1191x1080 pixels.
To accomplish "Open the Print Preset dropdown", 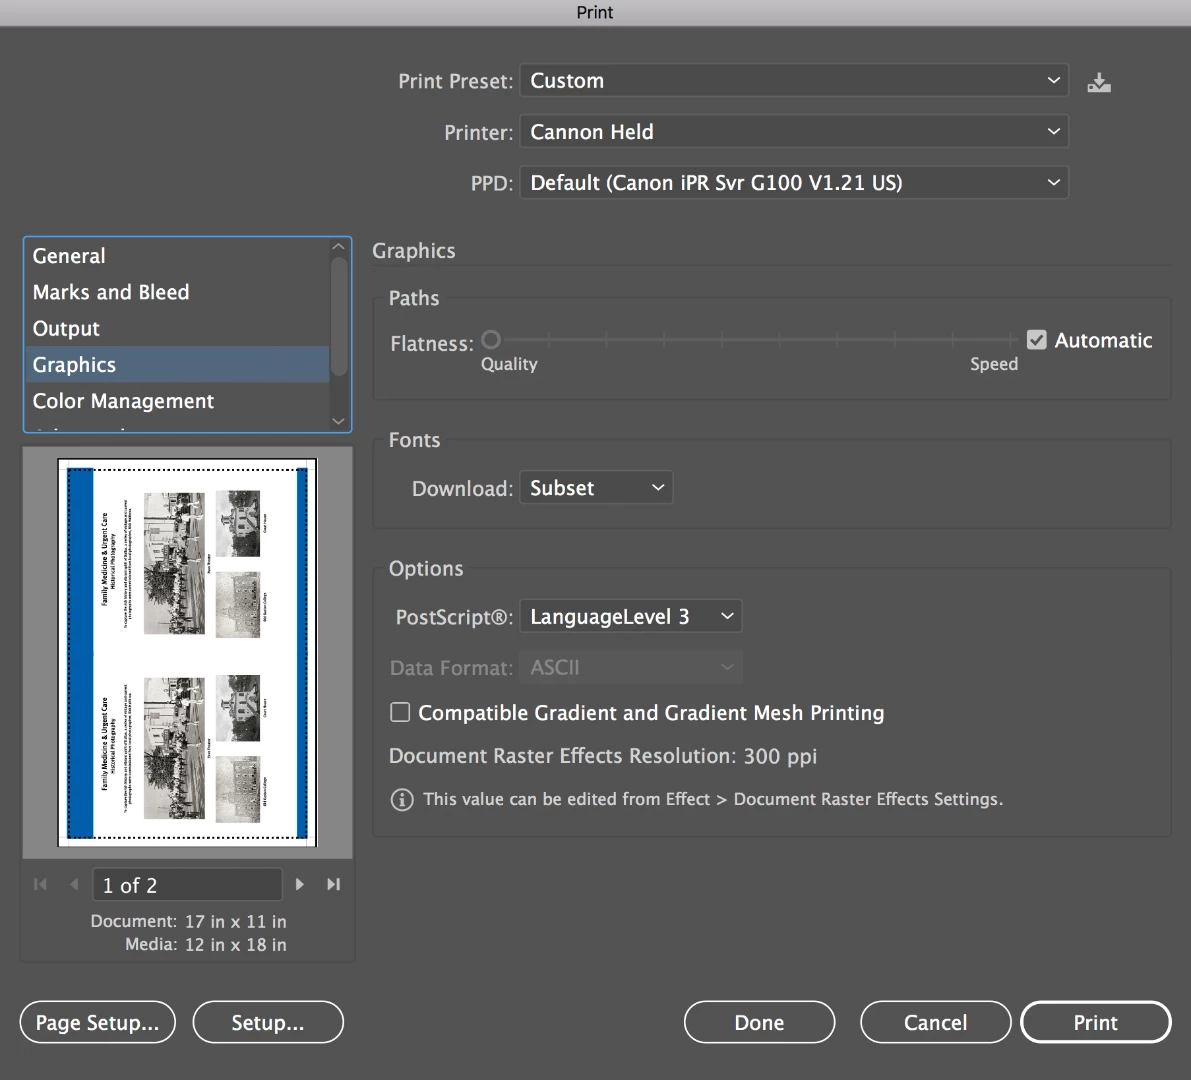I will [x=794, y=81].
